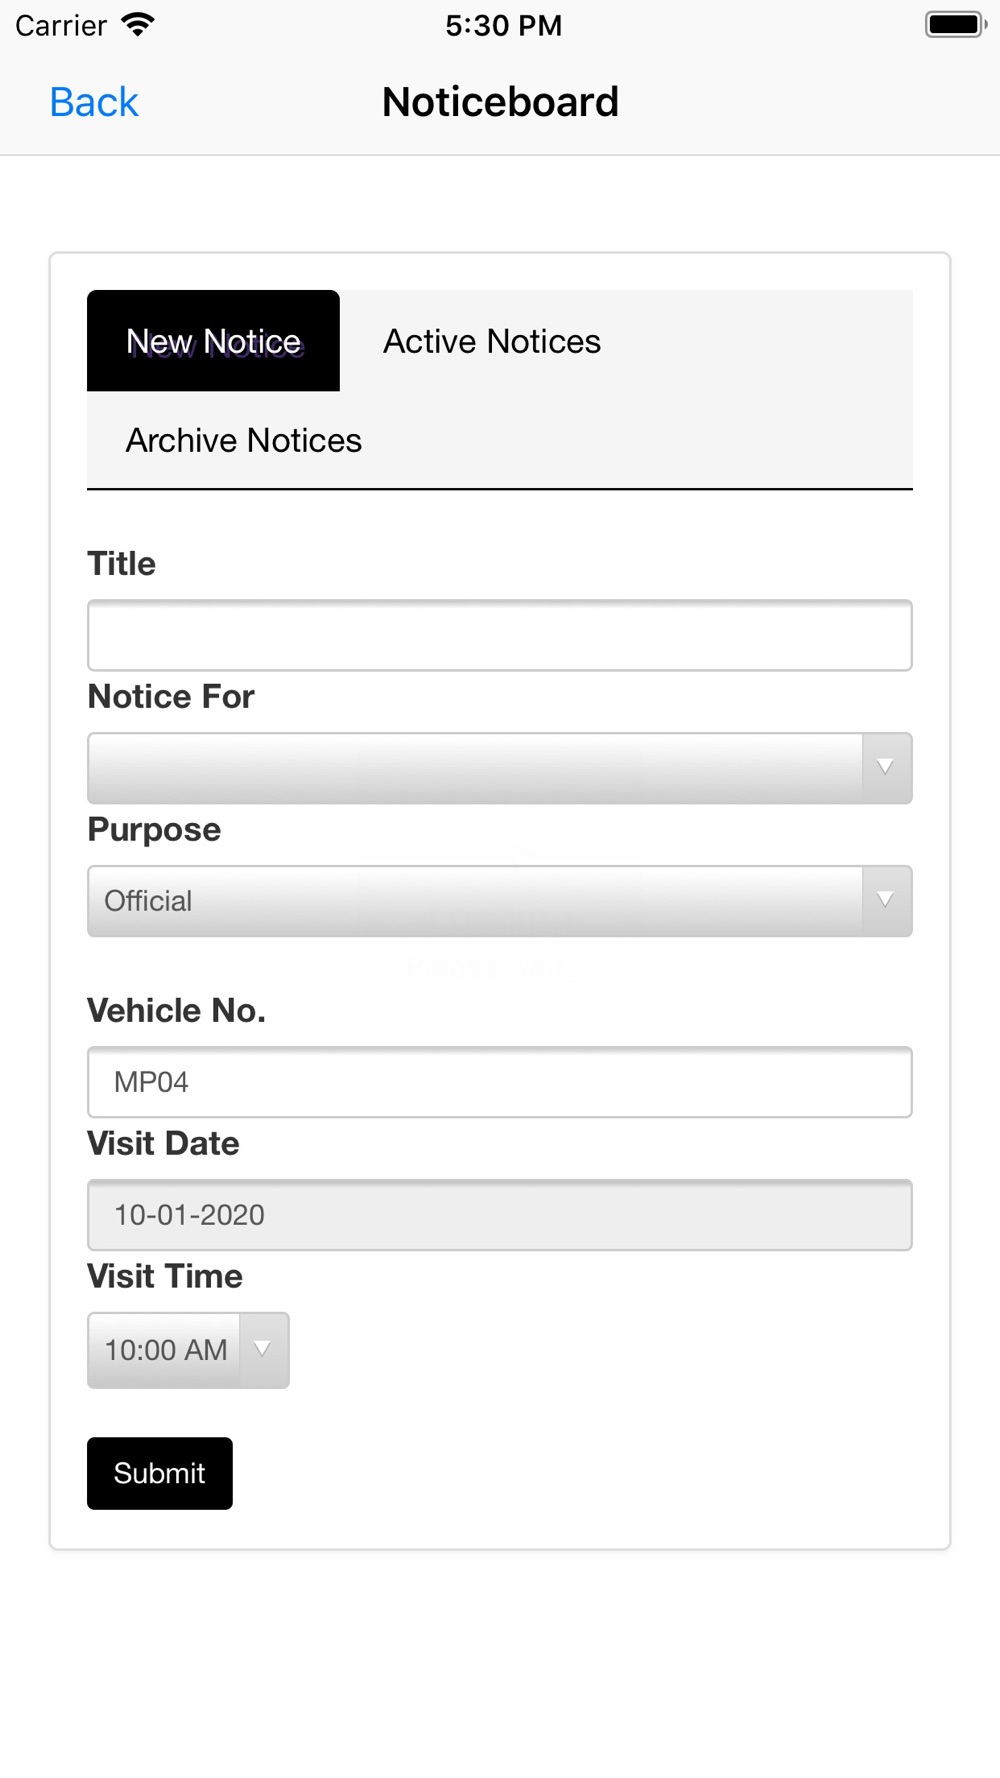This screenshot has width=1000, height=1778.
Task: Click the Notice For dropdown arrow
Action: tap(886, 768)
